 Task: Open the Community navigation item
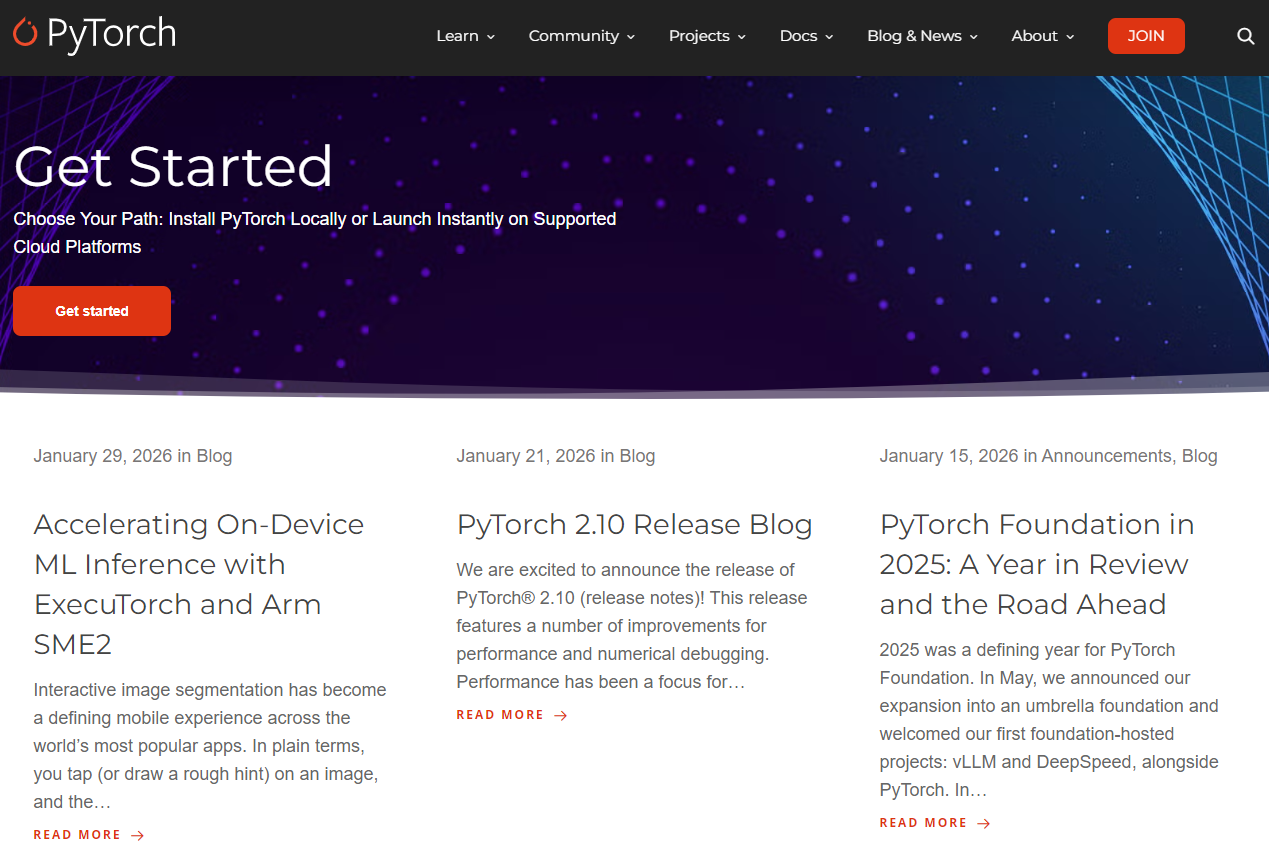pos(574,36)
